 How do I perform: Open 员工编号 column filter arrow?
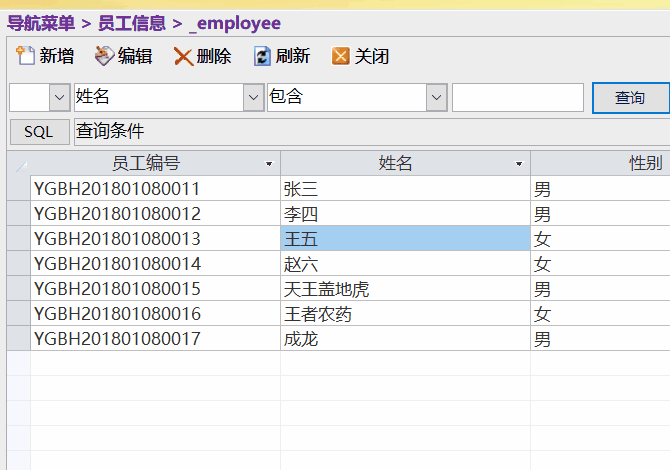(269, 164)
